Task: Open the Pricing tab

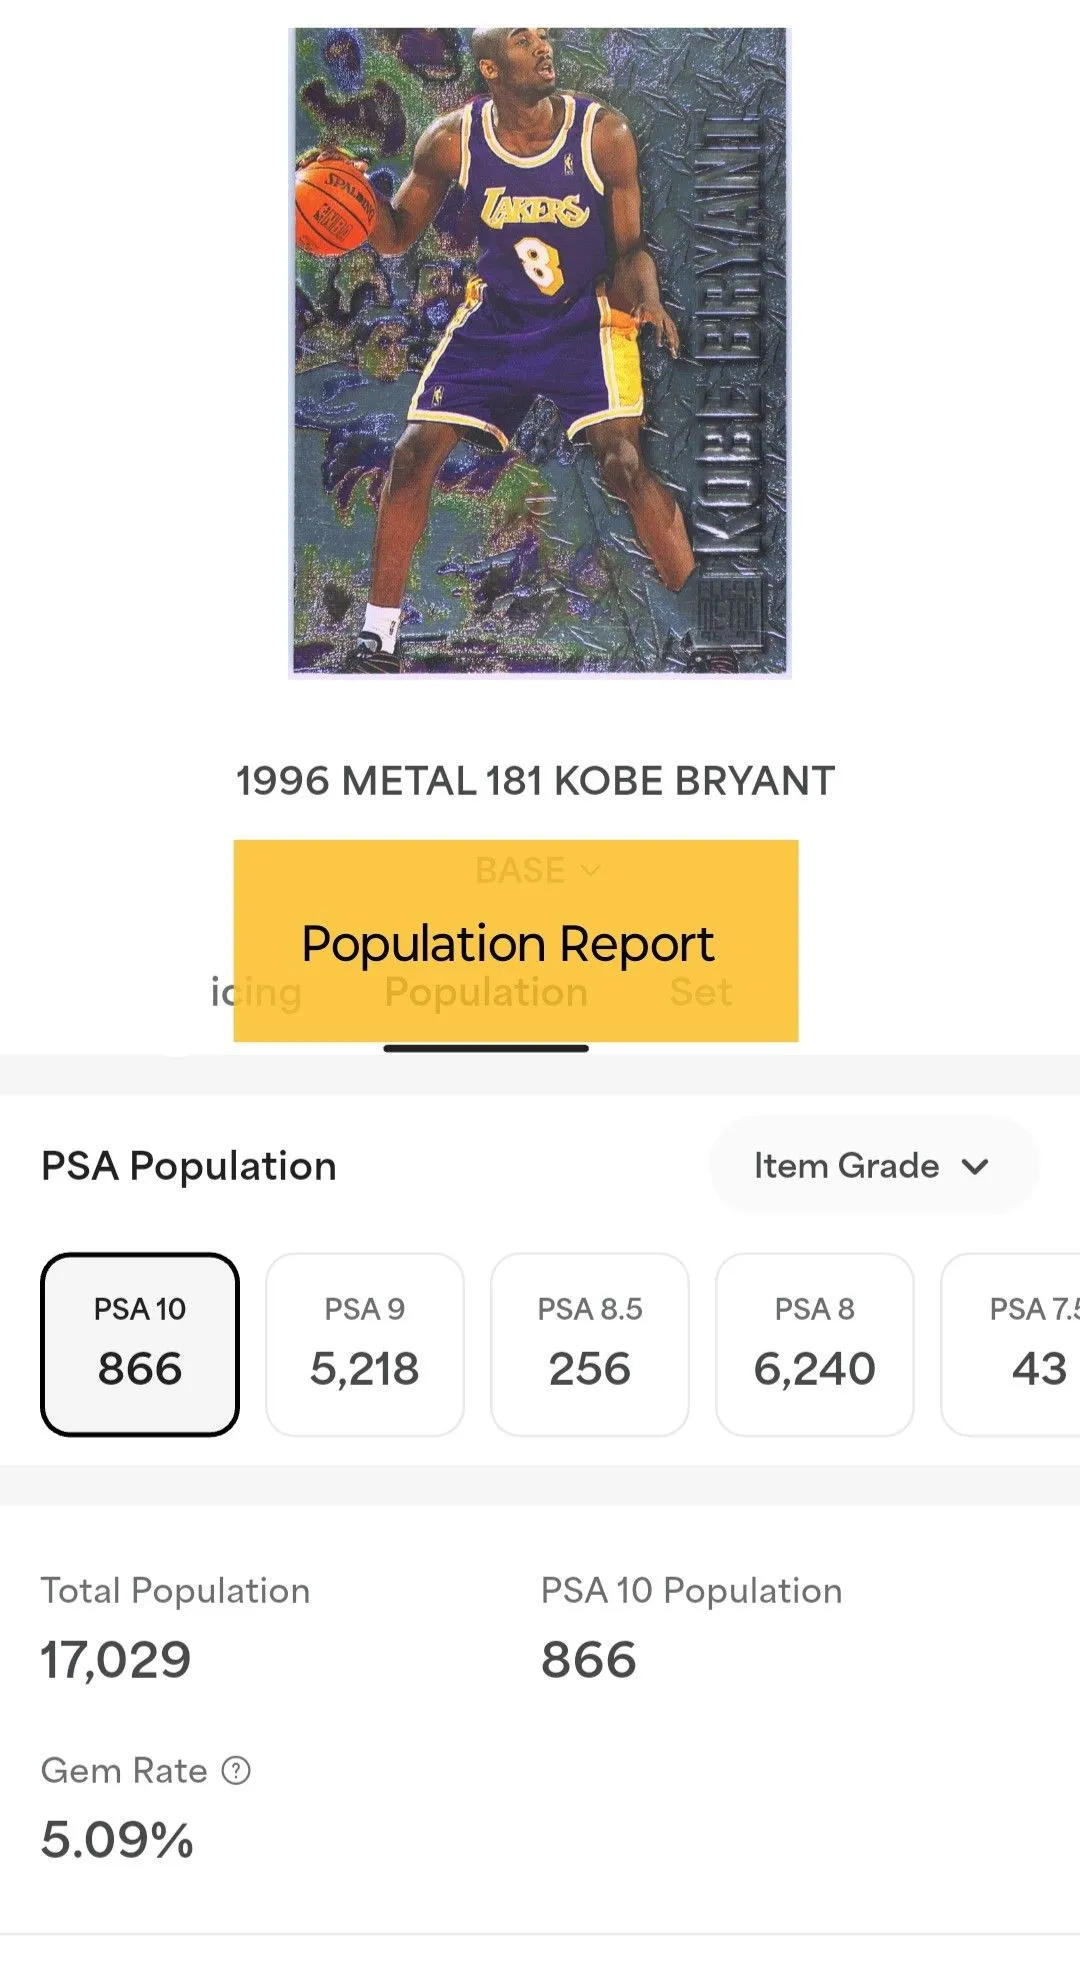Action: [x=256, y=992]
